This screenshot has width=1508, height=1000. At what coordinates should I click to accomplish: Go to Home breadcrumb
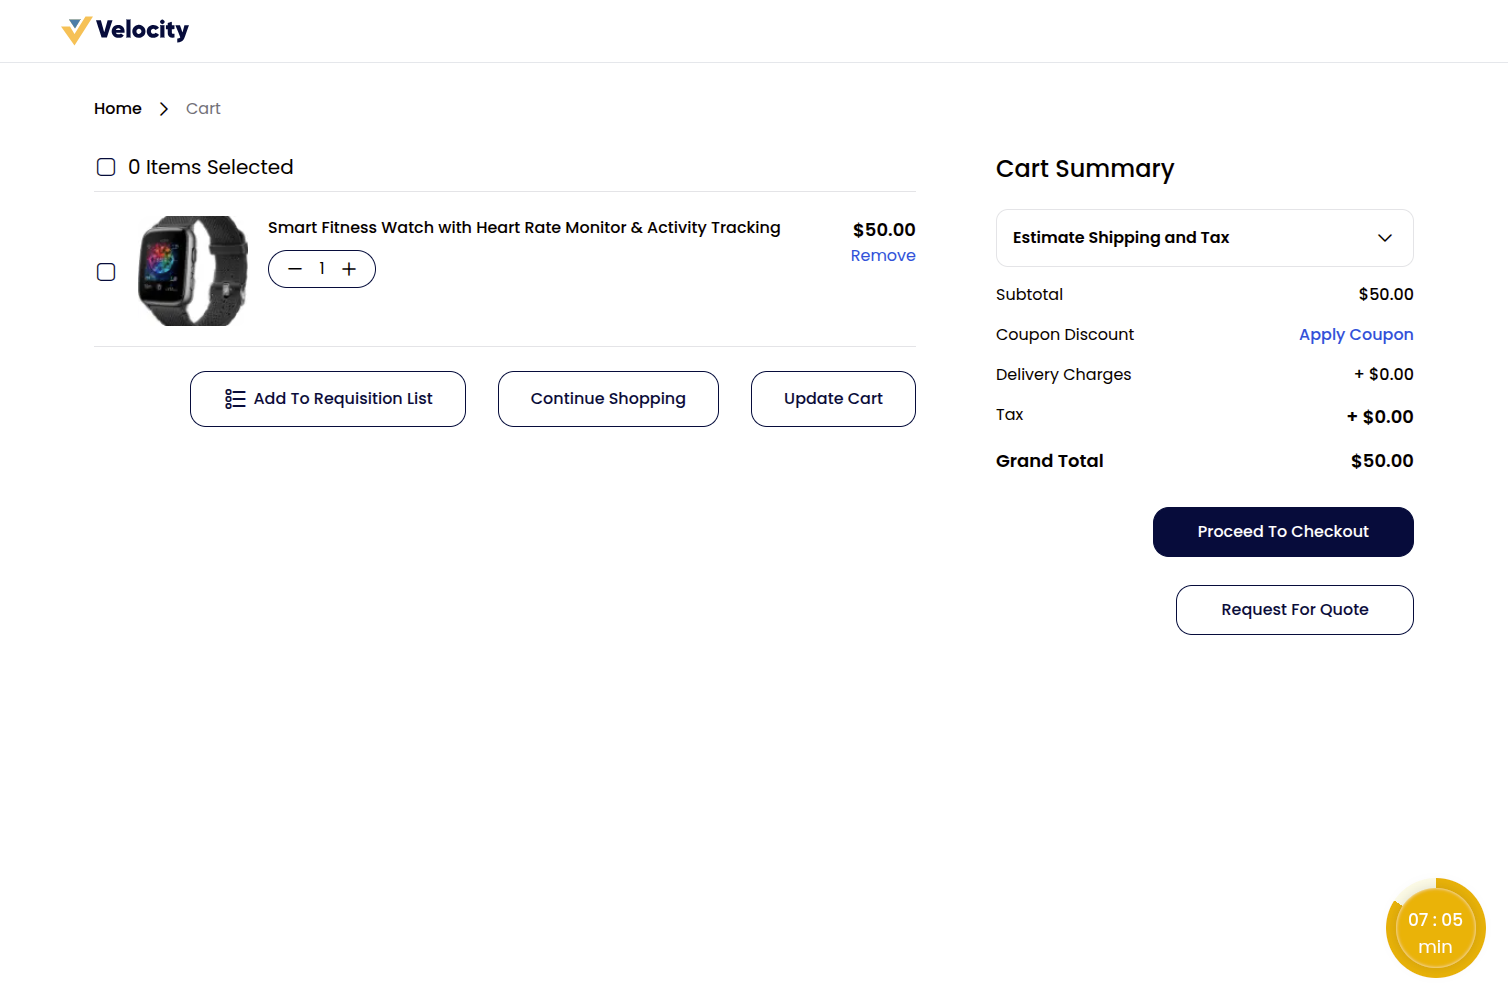click(118, 109)
